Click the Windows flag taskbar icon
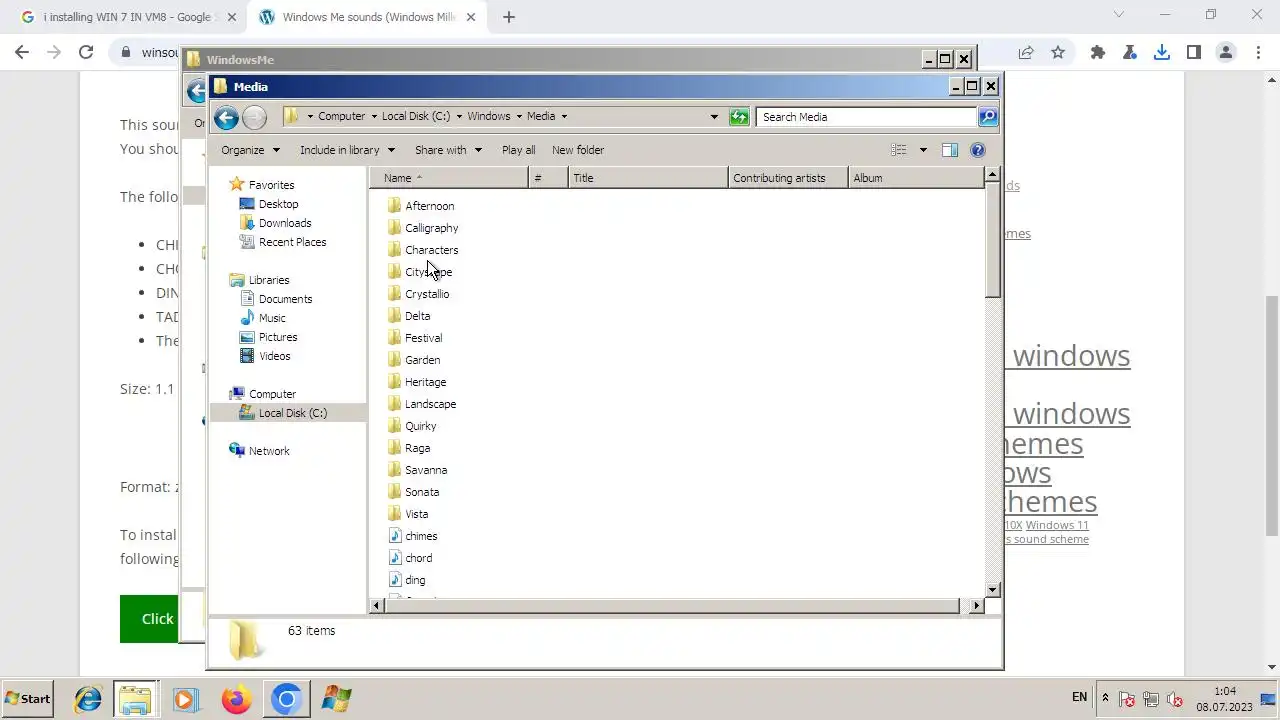This screenshot has height=720, width=1280. [x=336, y=699]
